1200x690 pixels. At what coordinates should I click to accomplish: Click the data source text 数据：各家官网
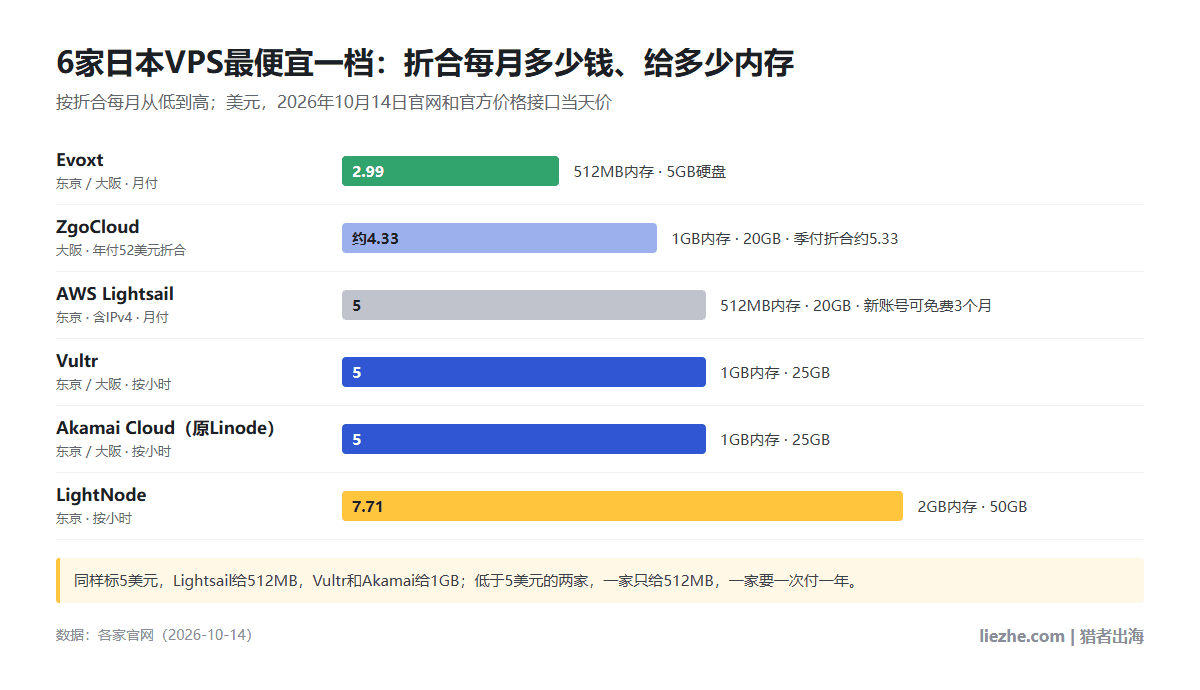154,635
